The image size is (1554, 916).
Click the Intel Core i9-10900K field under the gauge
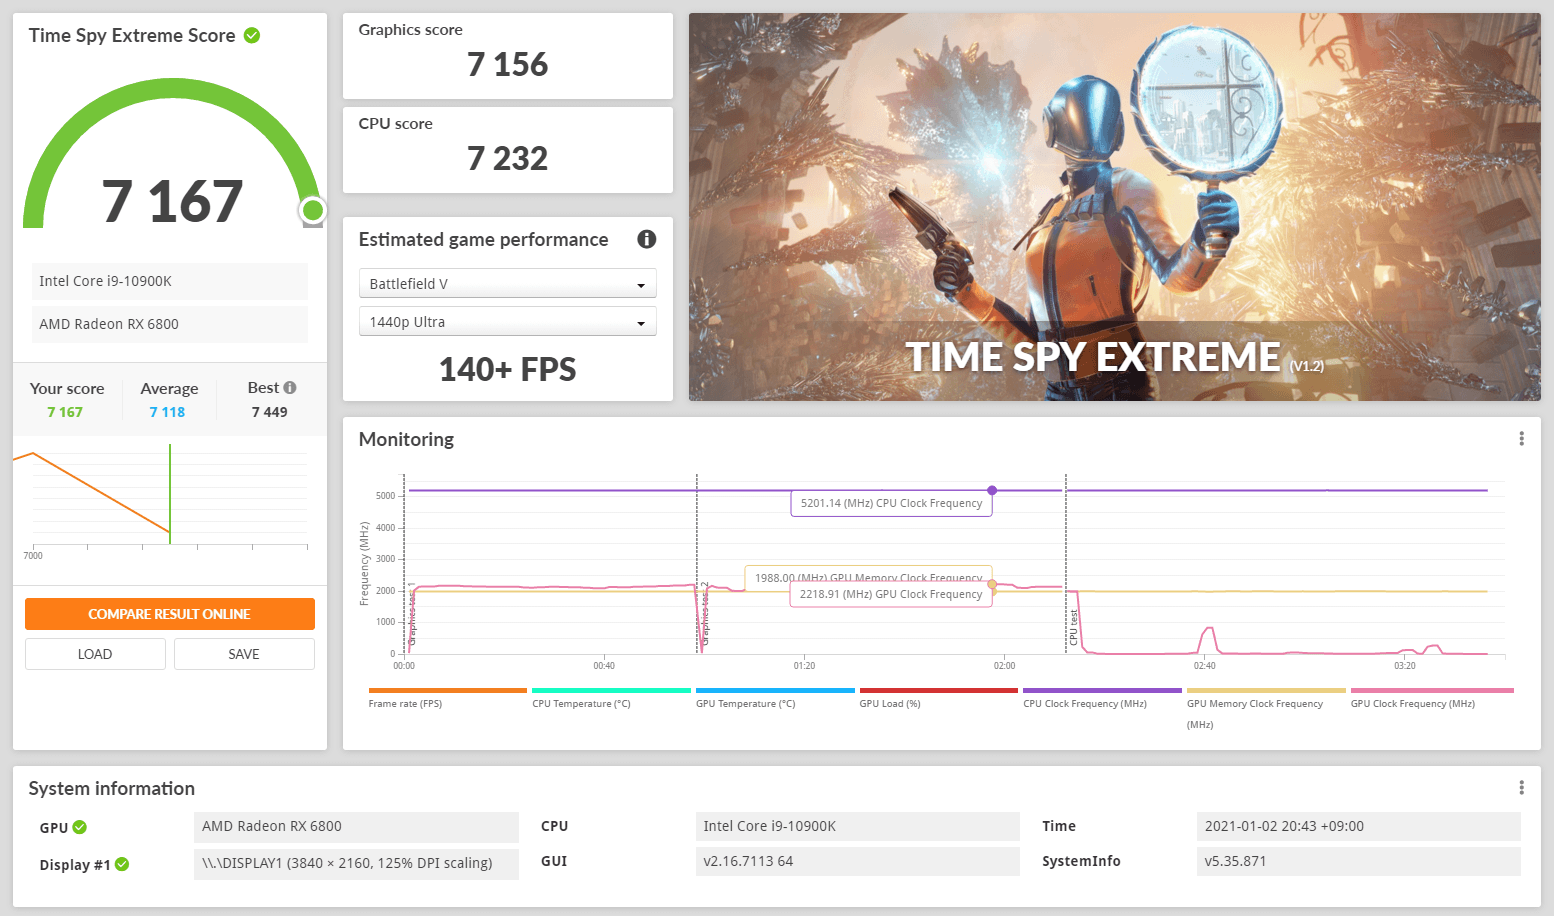tap(170, 281)
